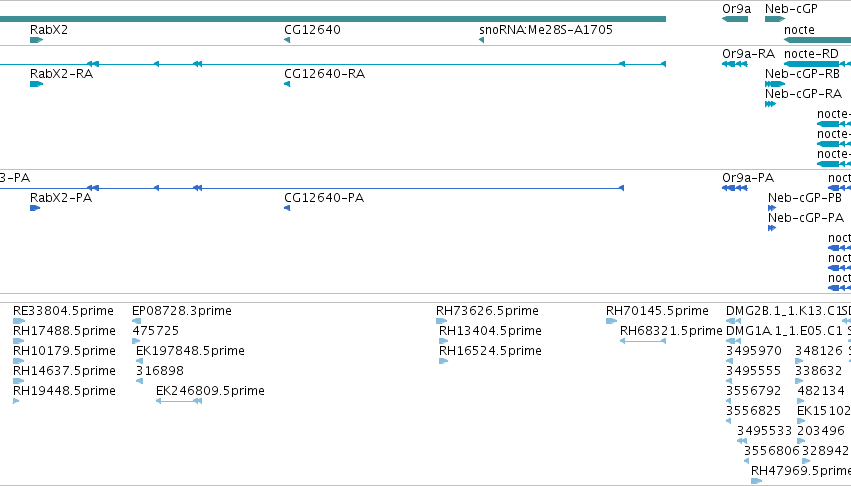
Task: Open the EP08728.3prime EST label
Action: (x=182, y=311)
